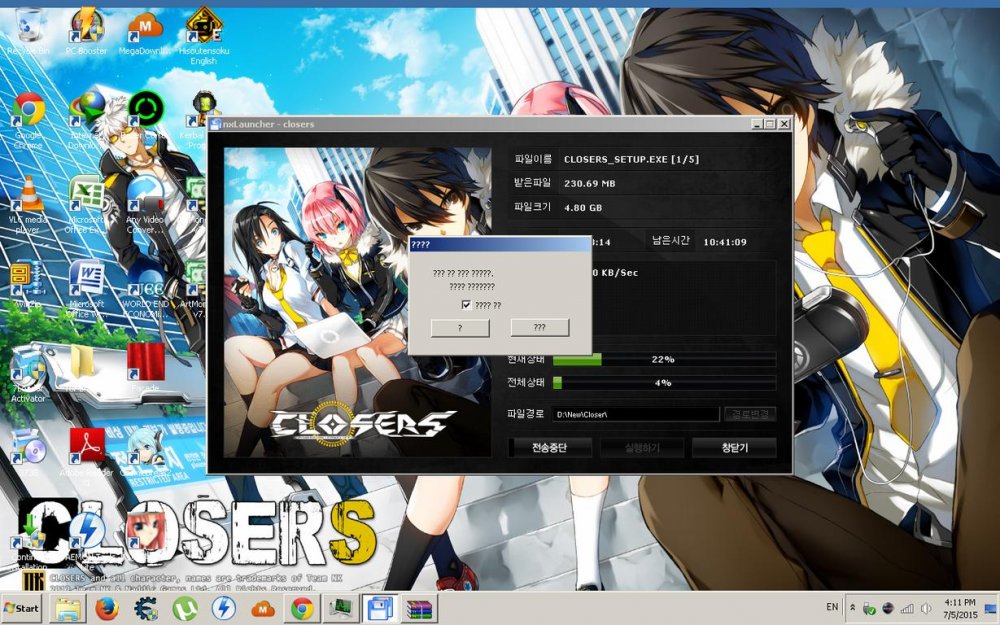Click the 22% current status progress bar
The height and width of the screenshot is (625, 1000).
(664, 359)
